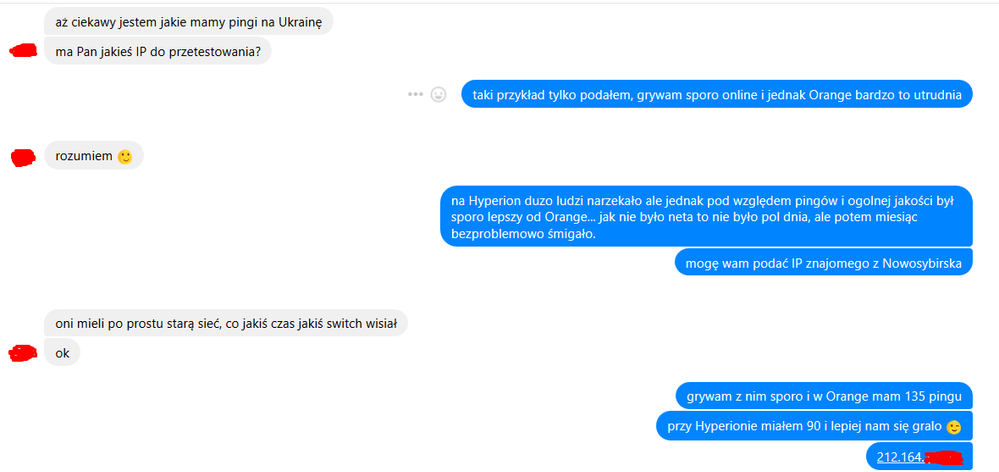Select the 'oni mieli po prostu starą sieć' message
The width and height of the screenshot is (999, 472).
click(x=225, y=324)
